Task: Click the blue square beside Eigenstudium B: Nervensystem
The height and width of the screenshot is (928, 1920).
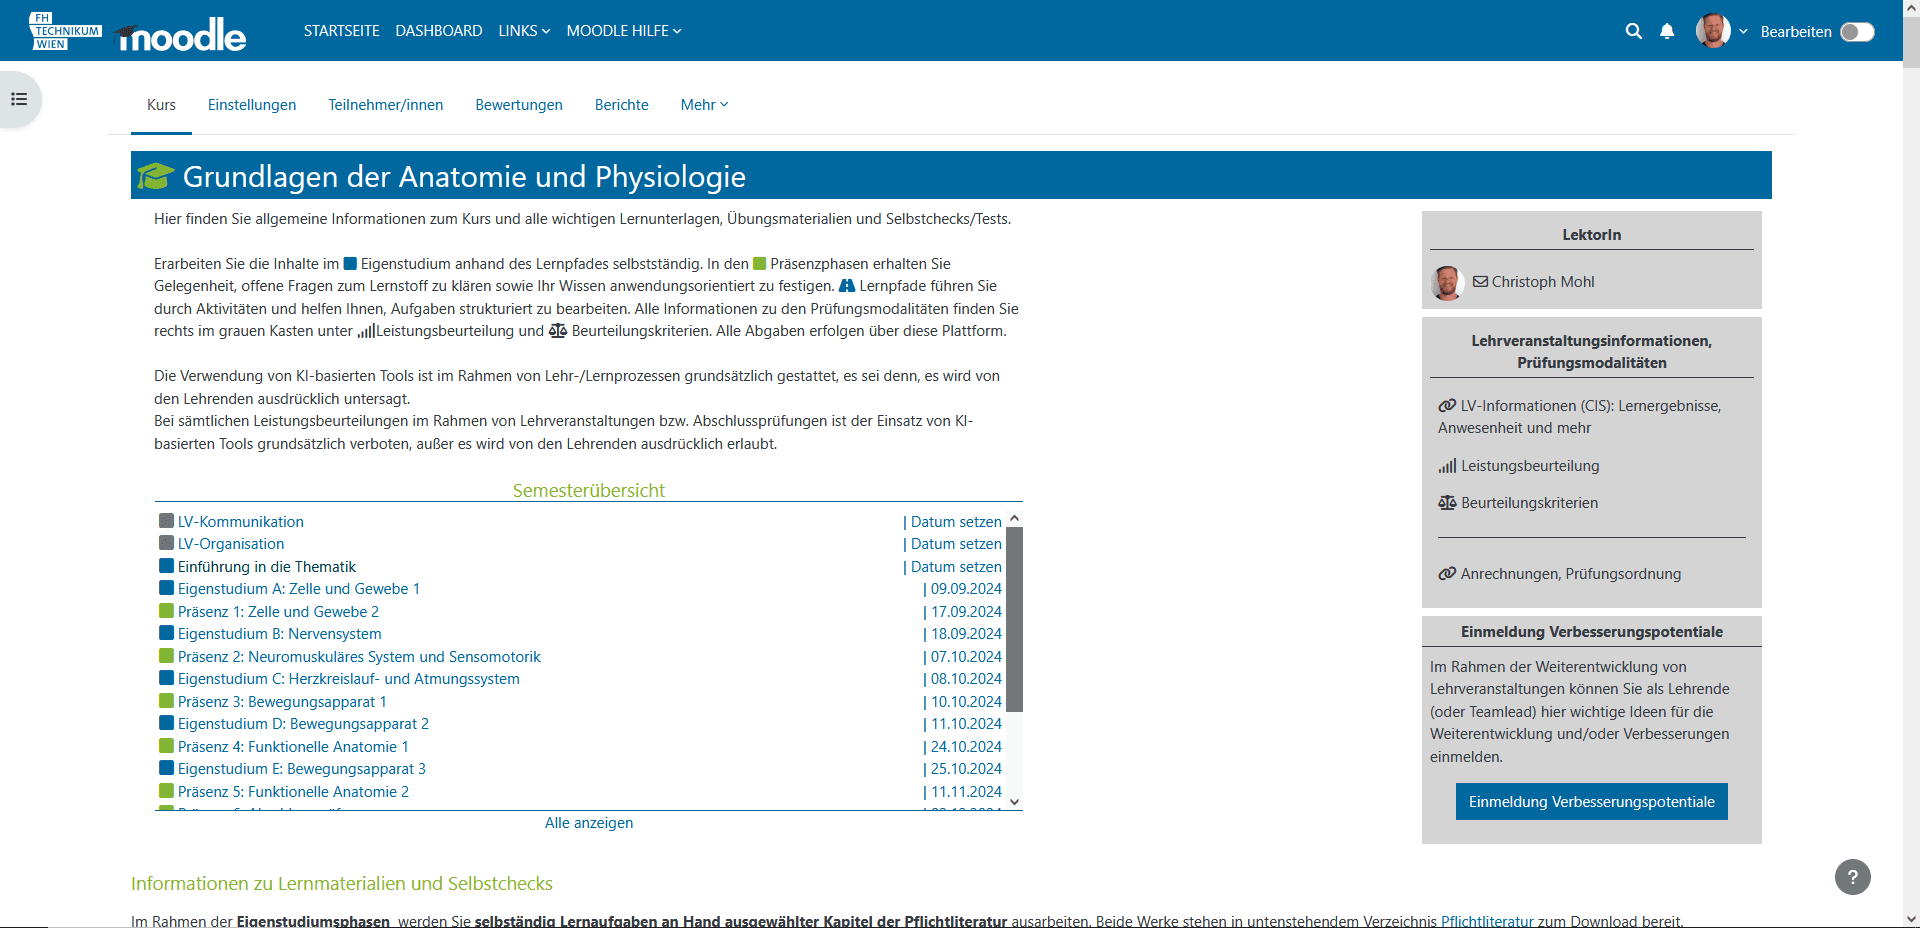Action: point(167,633)
